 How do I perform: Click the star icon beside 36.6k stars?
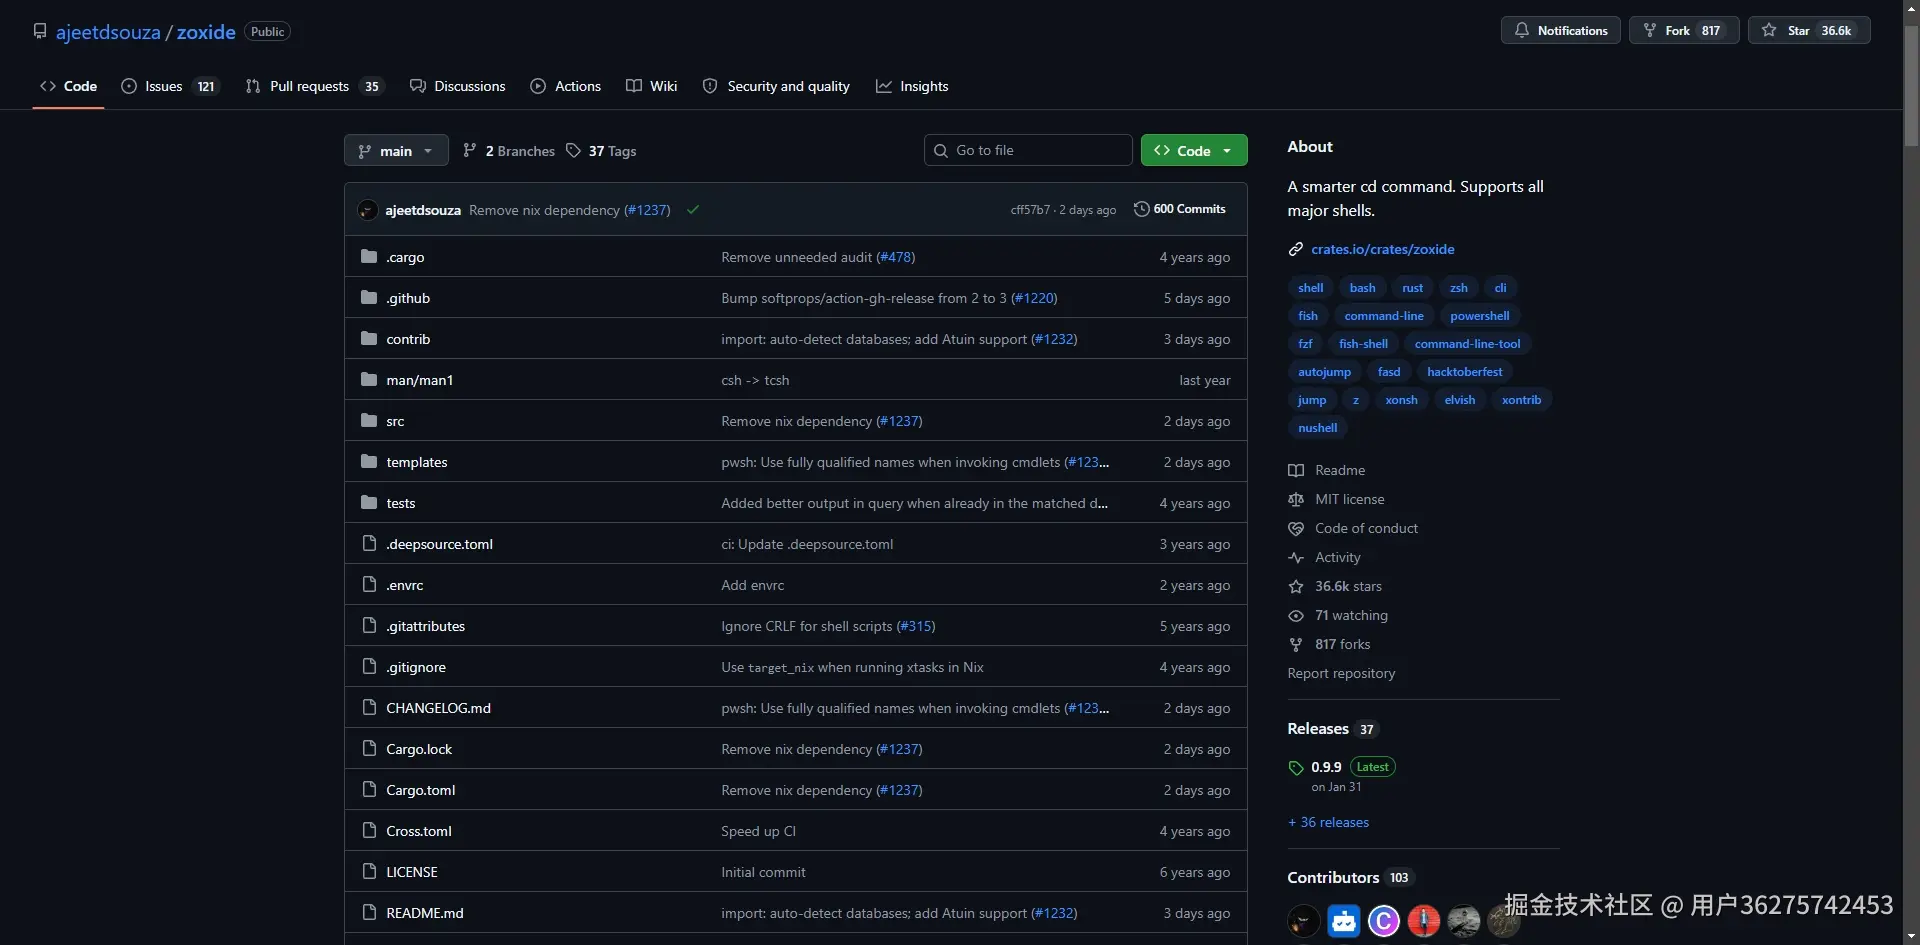pyautogui.click(x=1296, y=586)
